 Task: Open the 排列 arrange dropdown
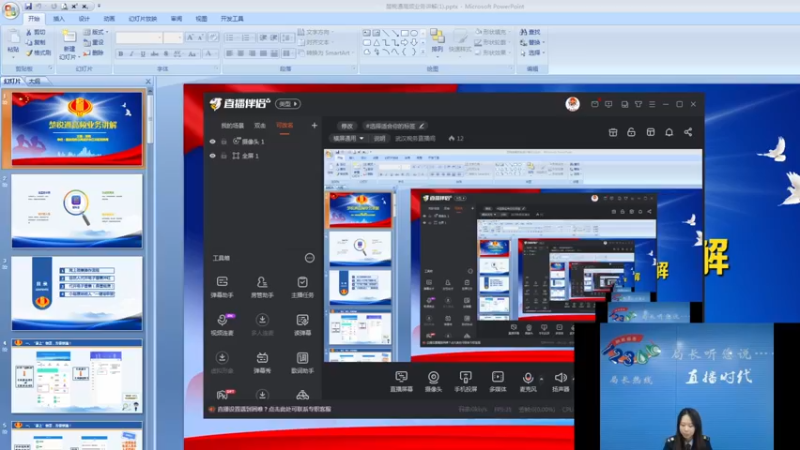click(437, 41)
